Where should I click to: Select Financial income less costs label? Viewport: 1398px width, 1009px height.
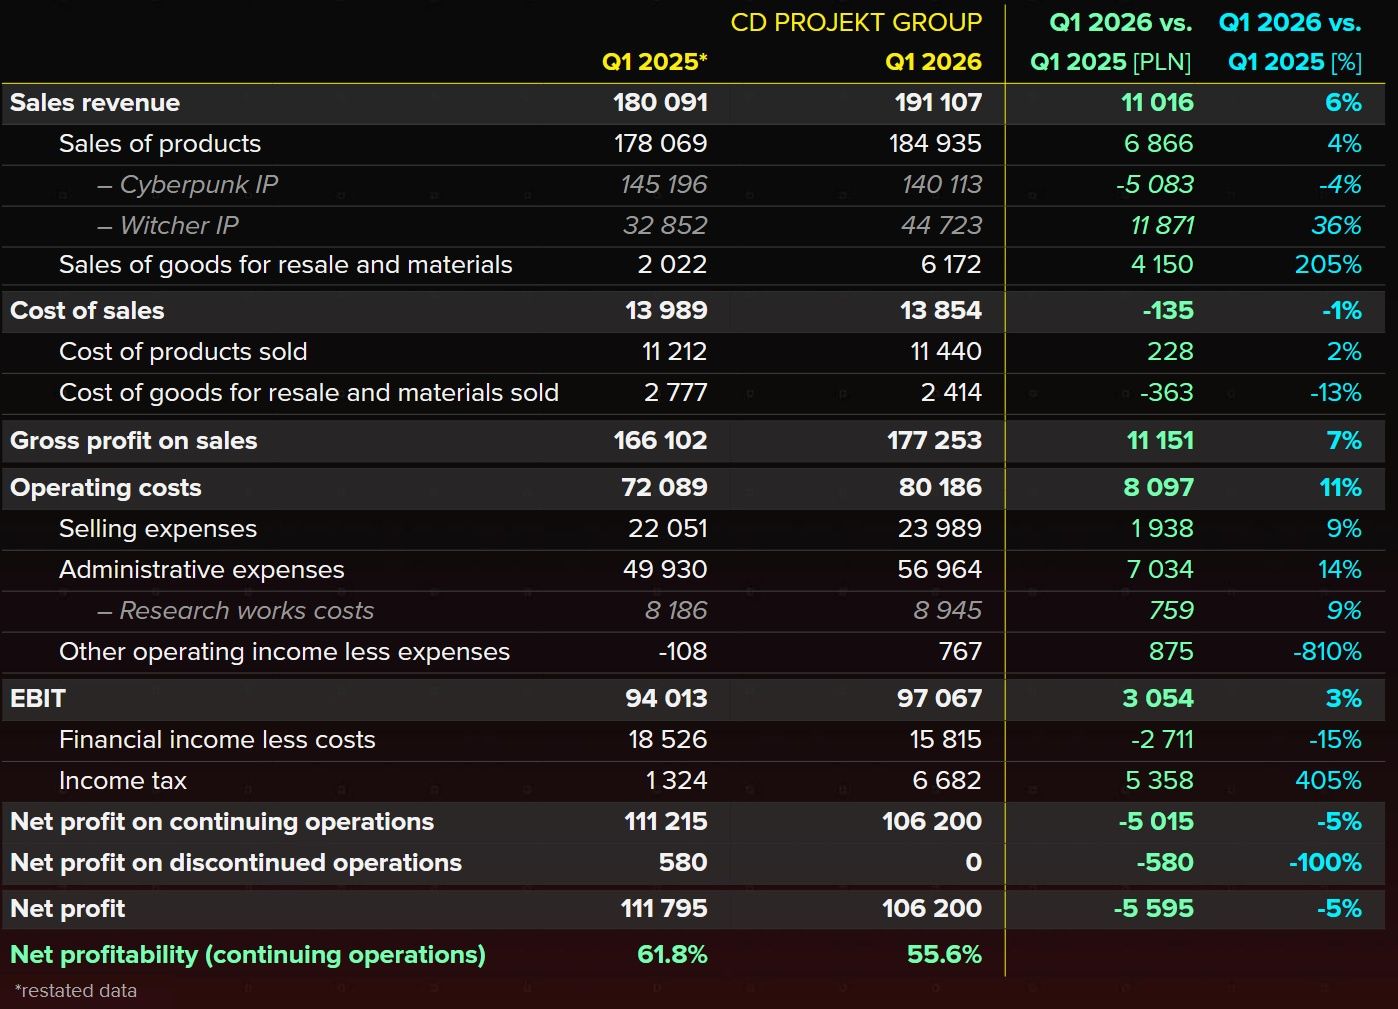point(217,740)
